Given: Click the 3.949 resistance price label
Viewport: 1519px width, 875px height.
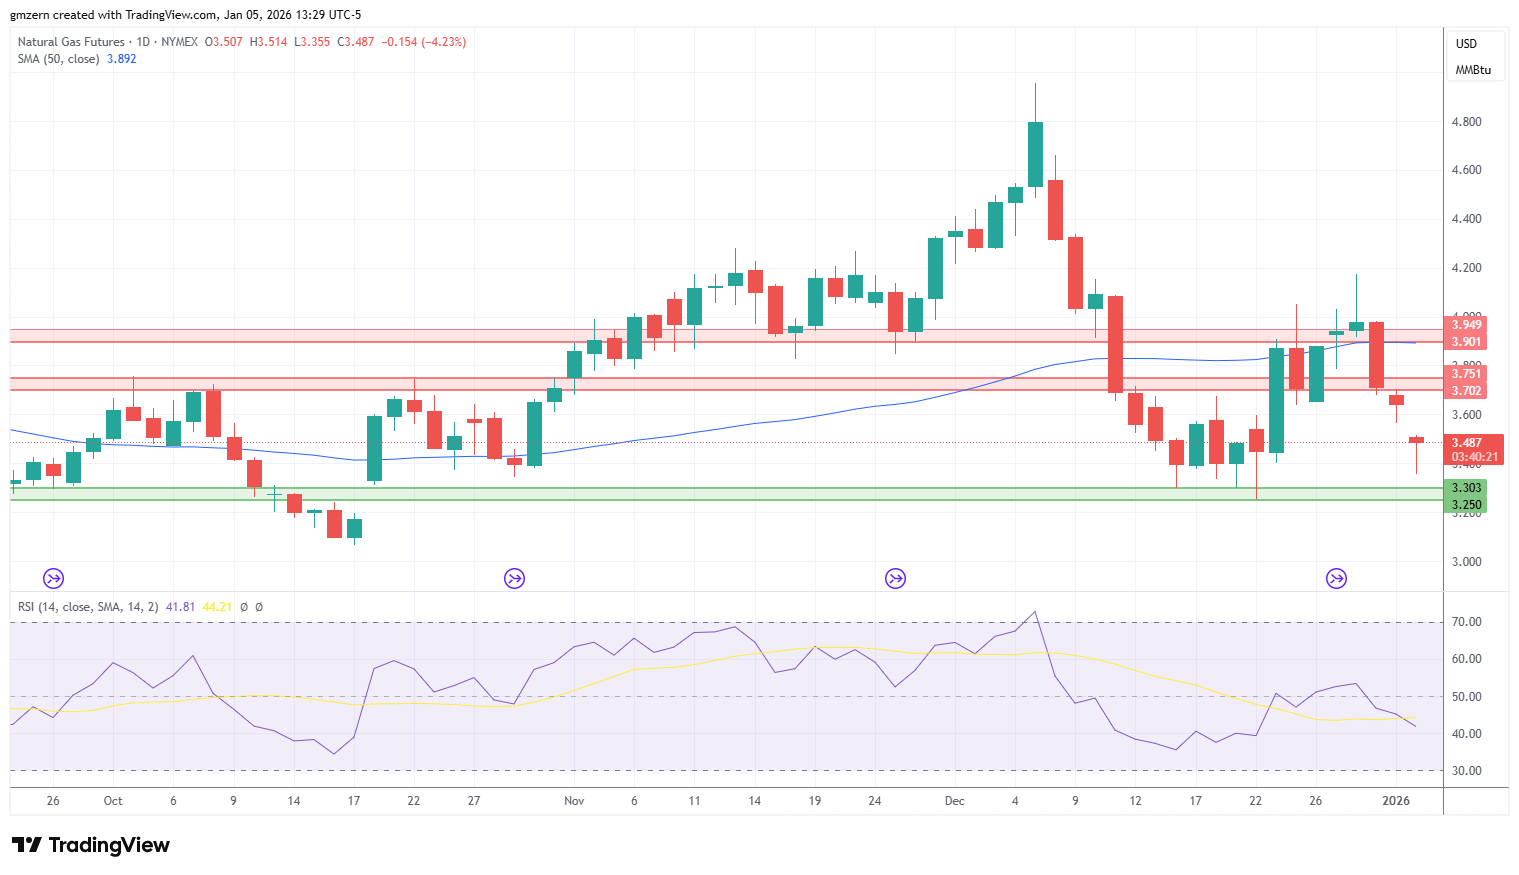Looking at the screenshot, I should [x=1467, y=325].
